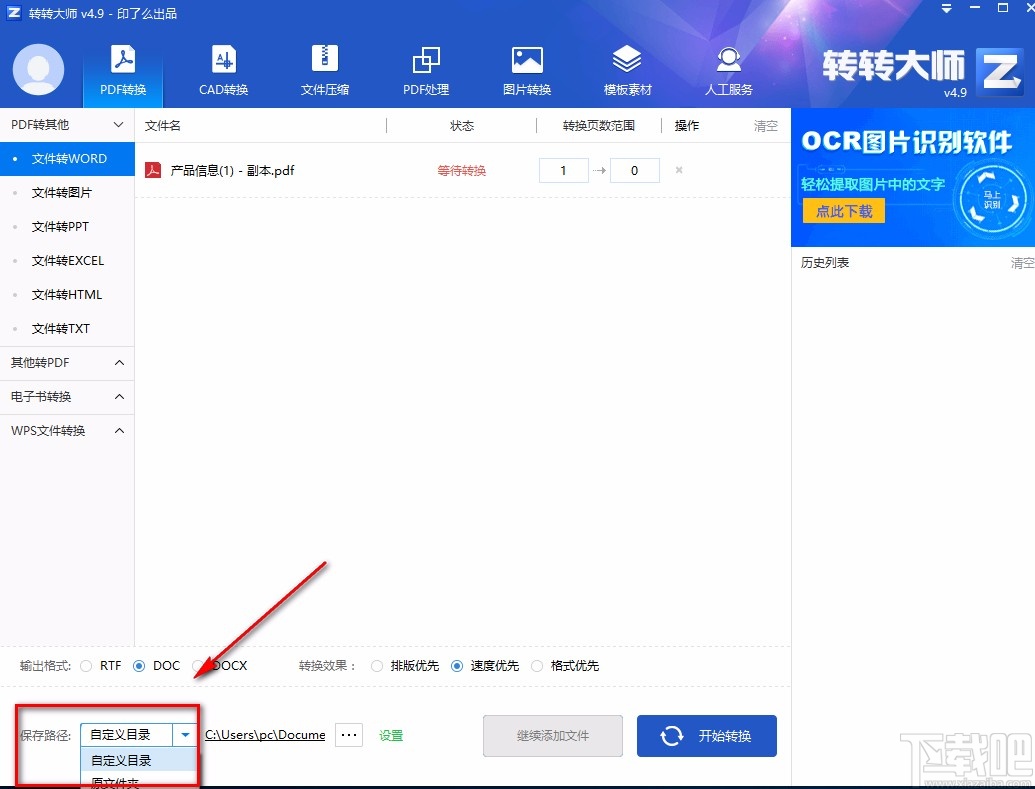Switch to the 文件转PPT option

click(x=67, y=226)
